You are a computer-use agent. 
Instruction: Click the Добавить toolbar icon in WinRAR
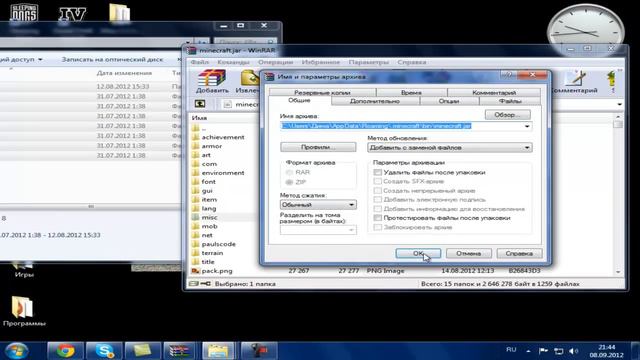coord(212,81)
